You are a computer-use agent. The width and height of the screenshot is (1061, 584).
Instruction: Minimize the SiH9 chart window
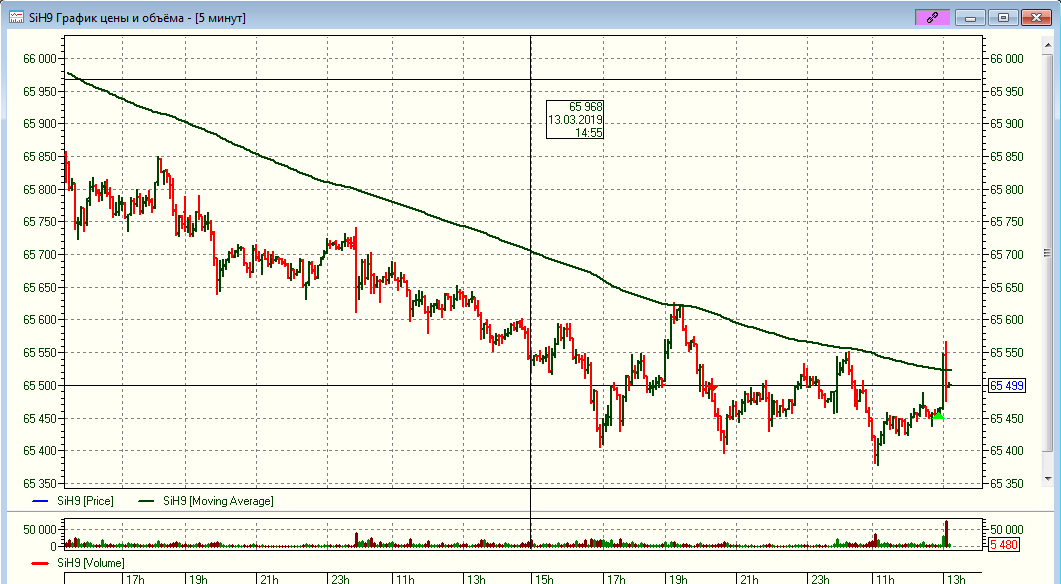click(971, 17)
